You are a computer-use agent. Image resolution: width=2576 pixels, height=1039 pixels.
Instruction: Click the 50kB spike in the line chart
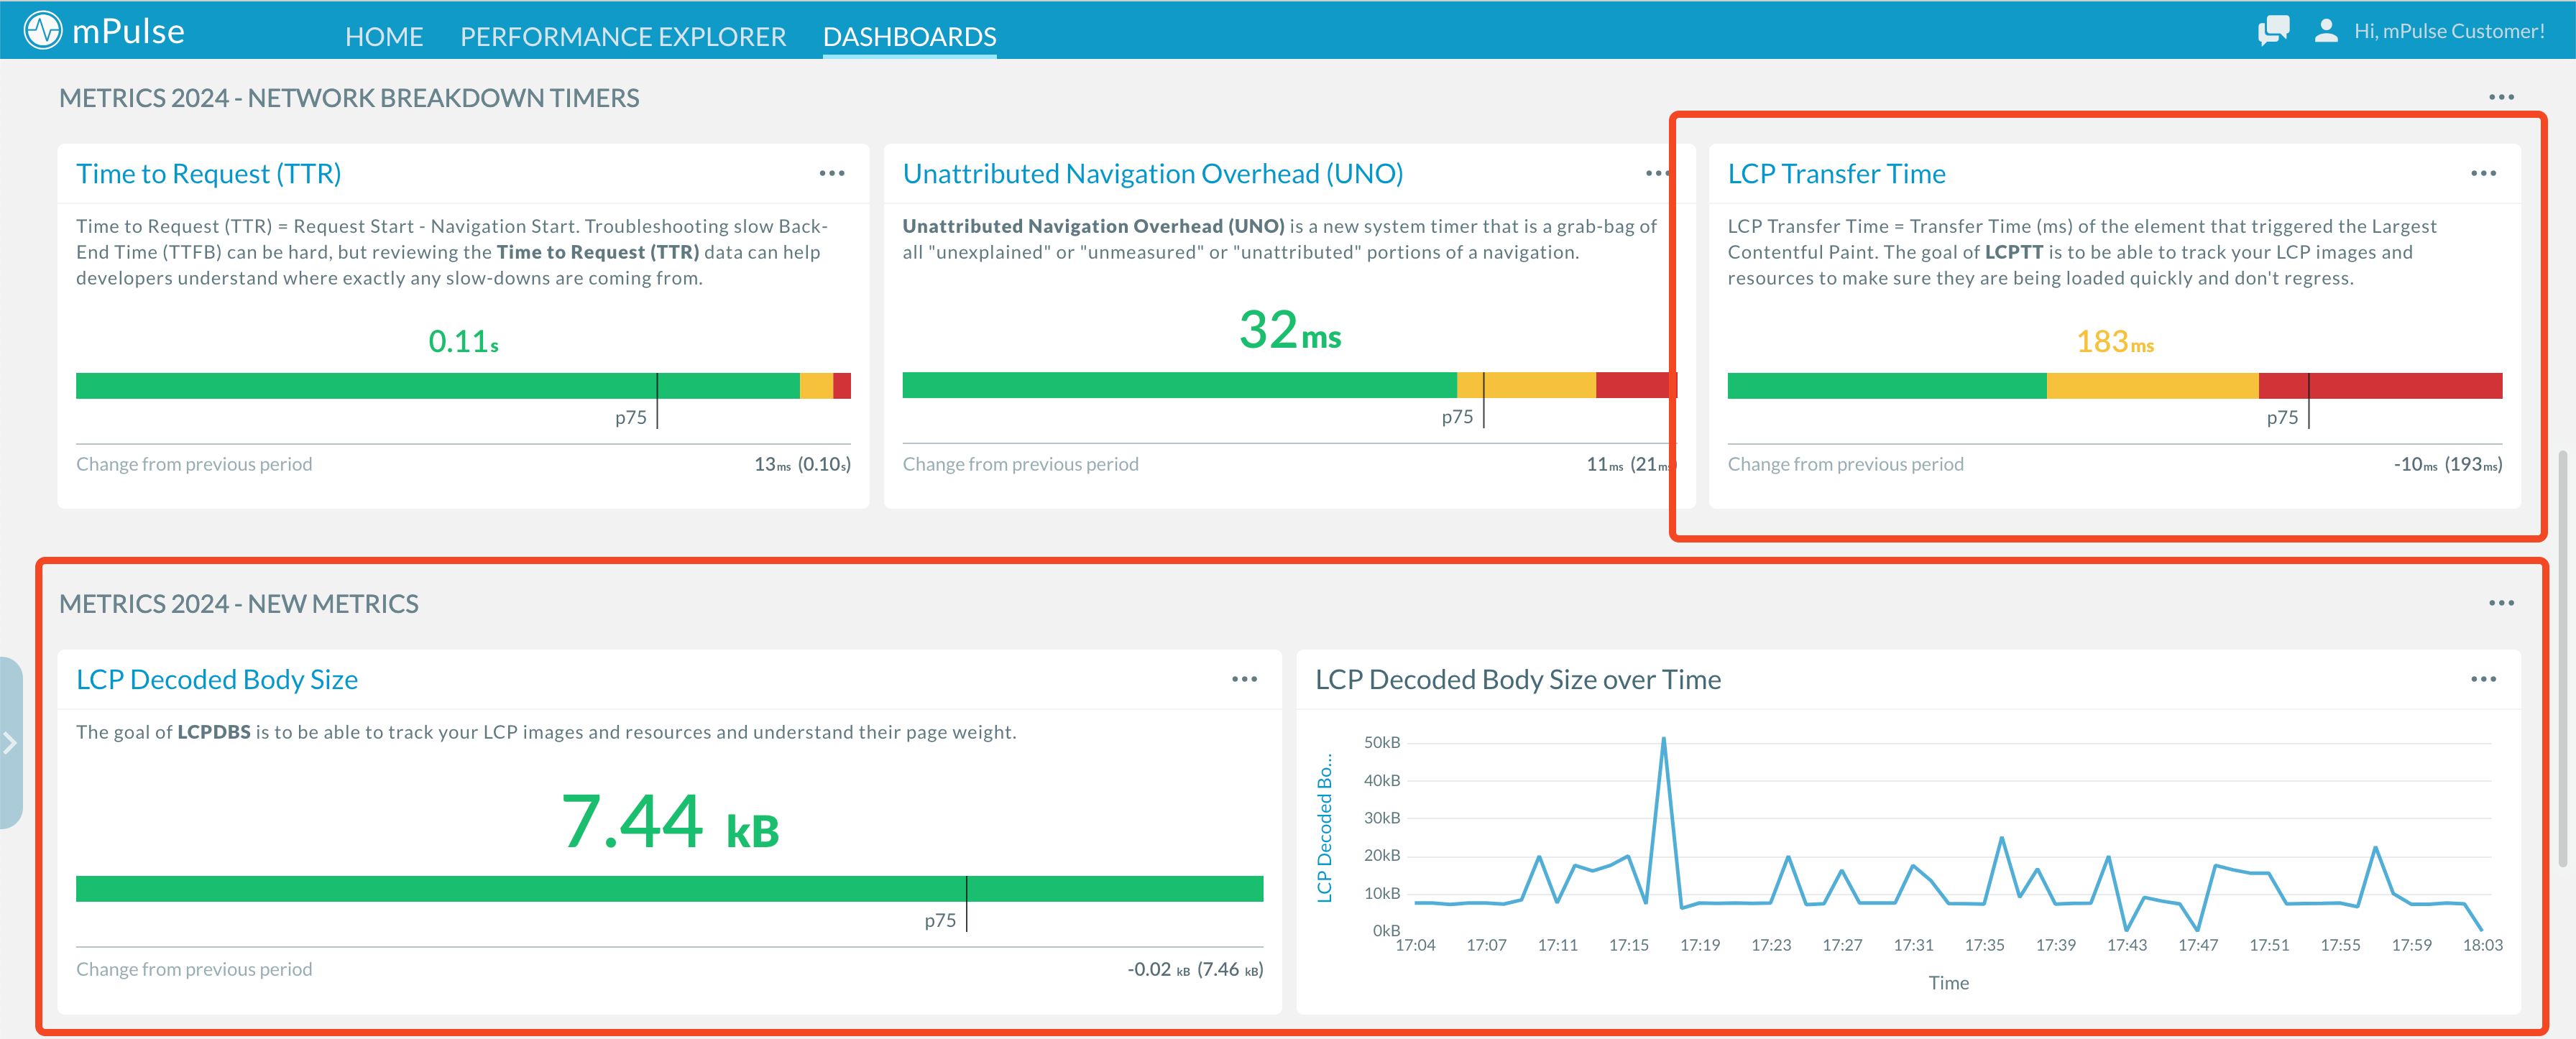pos(1663,740)
